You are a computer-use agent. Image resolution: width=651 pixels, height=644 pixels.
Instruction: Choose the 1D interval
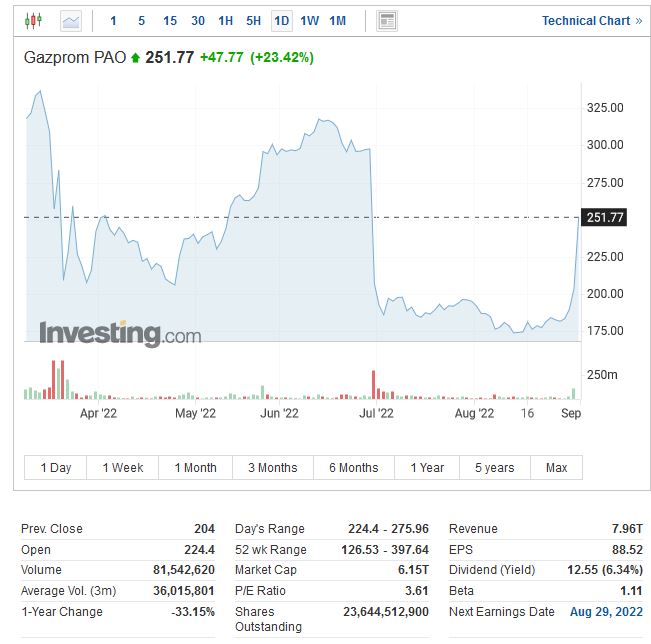pyautogui.click(x=281, y=20)
